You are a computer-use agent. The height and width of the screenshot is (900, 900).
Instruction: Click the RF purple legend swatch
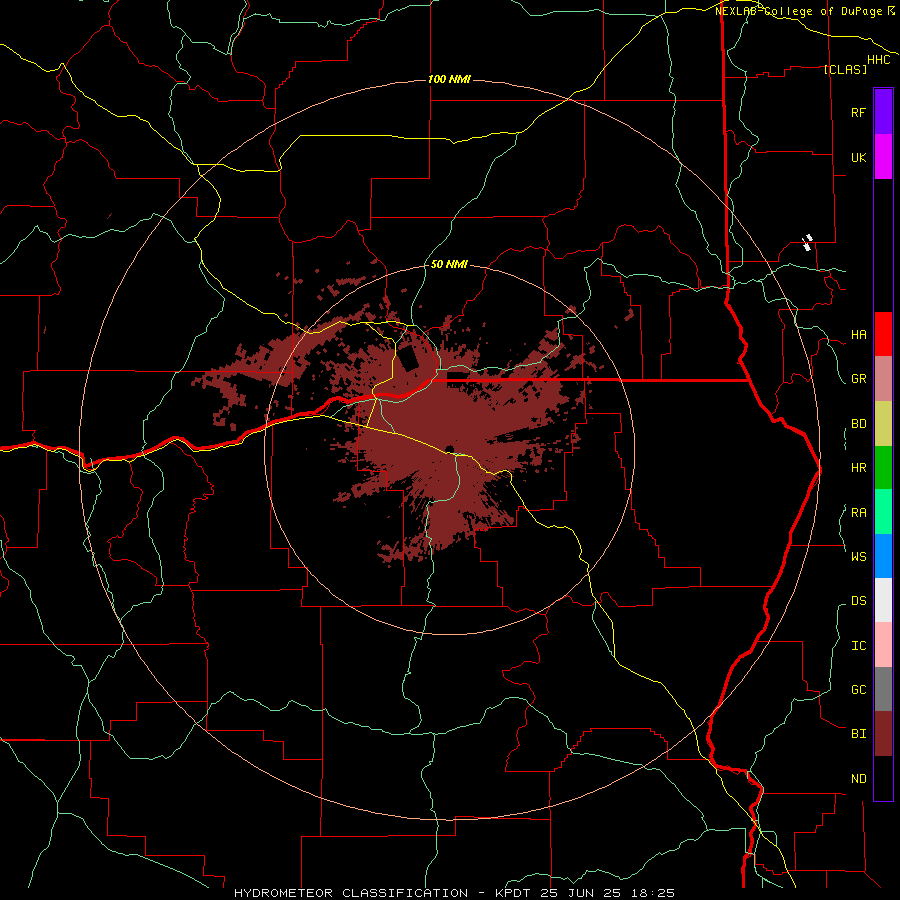click(883, 112)
